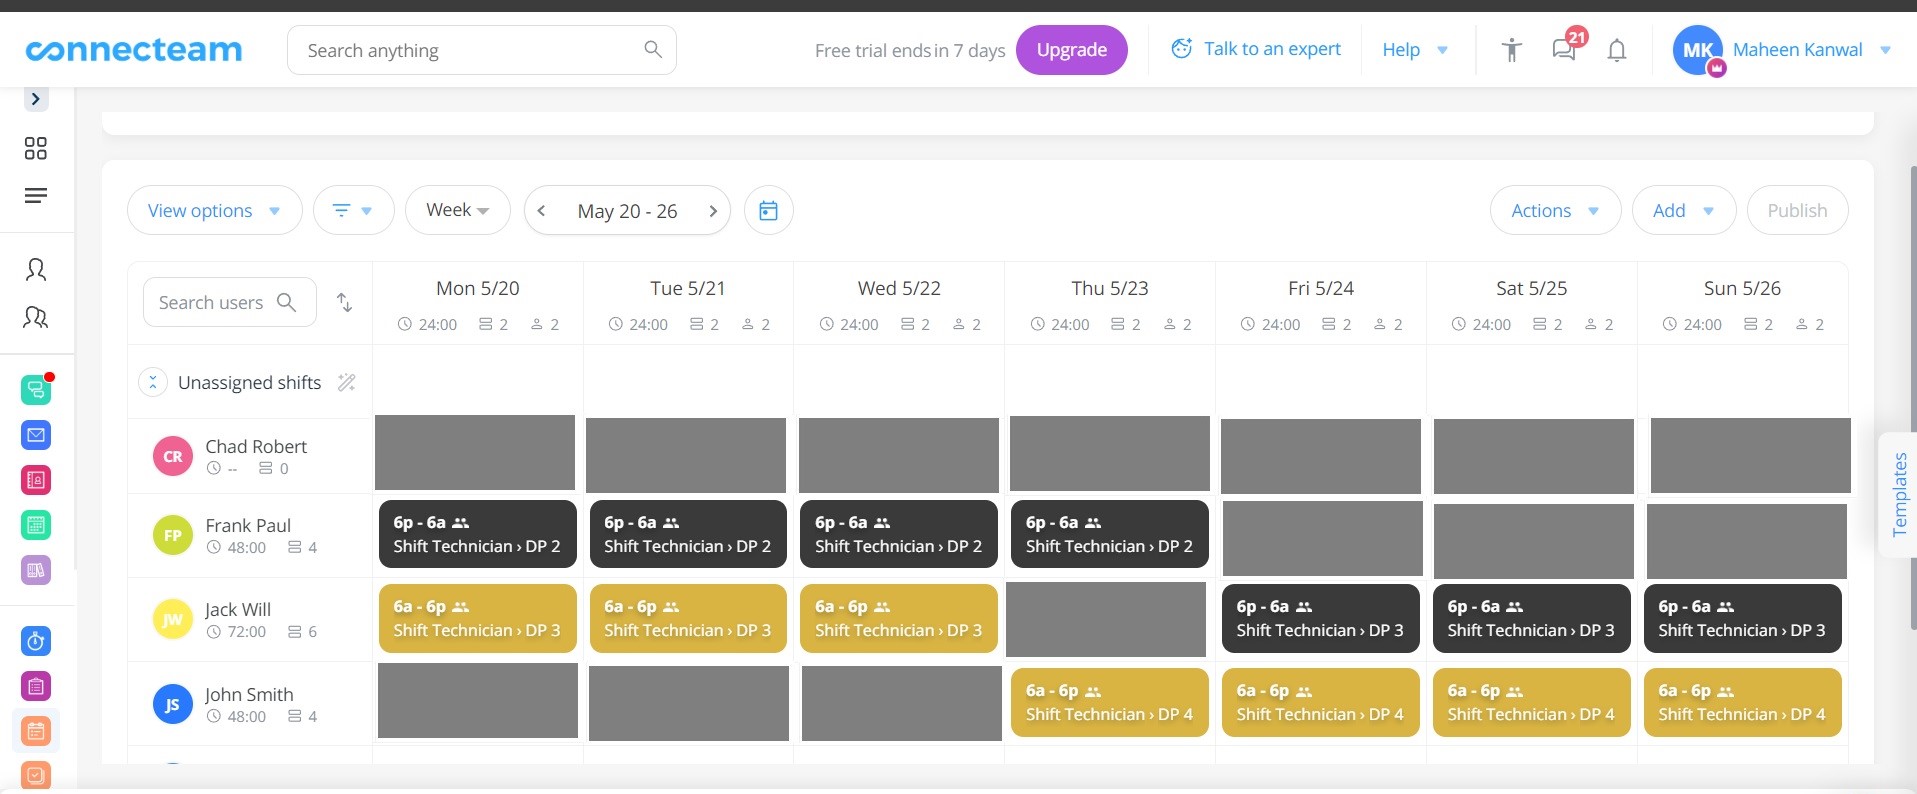The width and height of the screenshot is (1917, 794).
Task: Open the Templates side panel tab
Action: click(x=1898, y=493)
